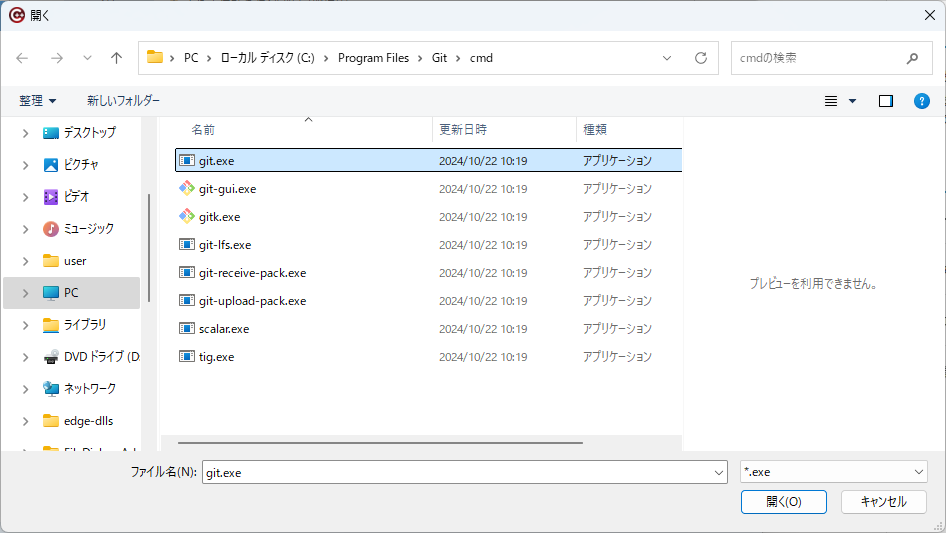Viewport: 946px width, 533px height.
Task: Go back with the left arrow button
Action: (22, 58)
